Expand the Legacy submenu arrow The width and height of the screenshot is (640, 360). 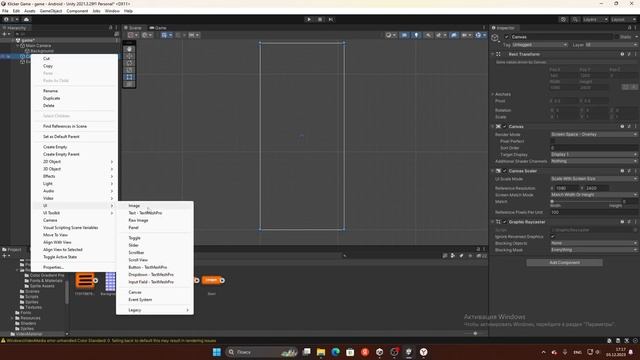click(187, 310)
